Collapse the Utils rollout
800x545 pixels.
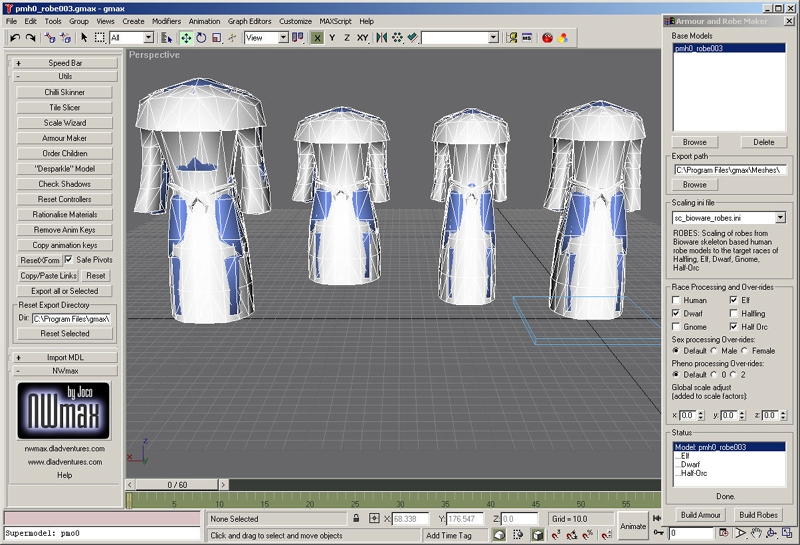pyautogui.click(x=65, y=76)
